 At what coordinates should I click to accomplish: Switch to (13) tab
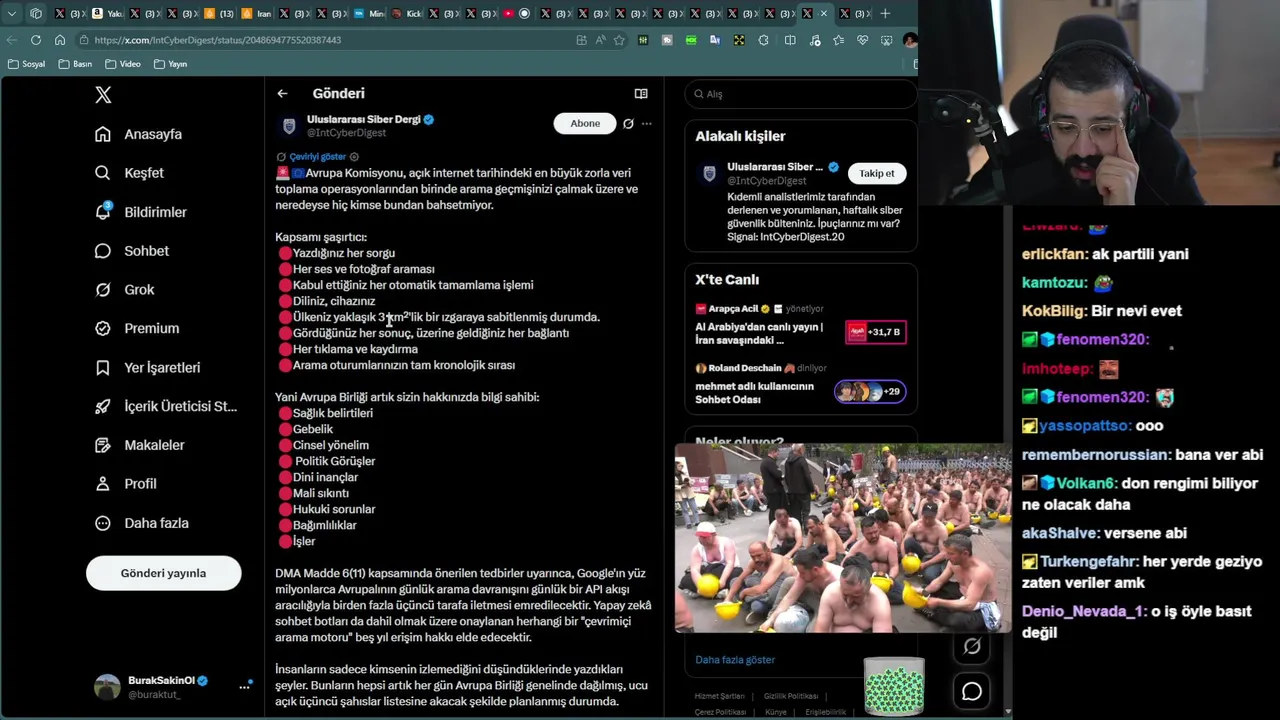pos(219,14)
